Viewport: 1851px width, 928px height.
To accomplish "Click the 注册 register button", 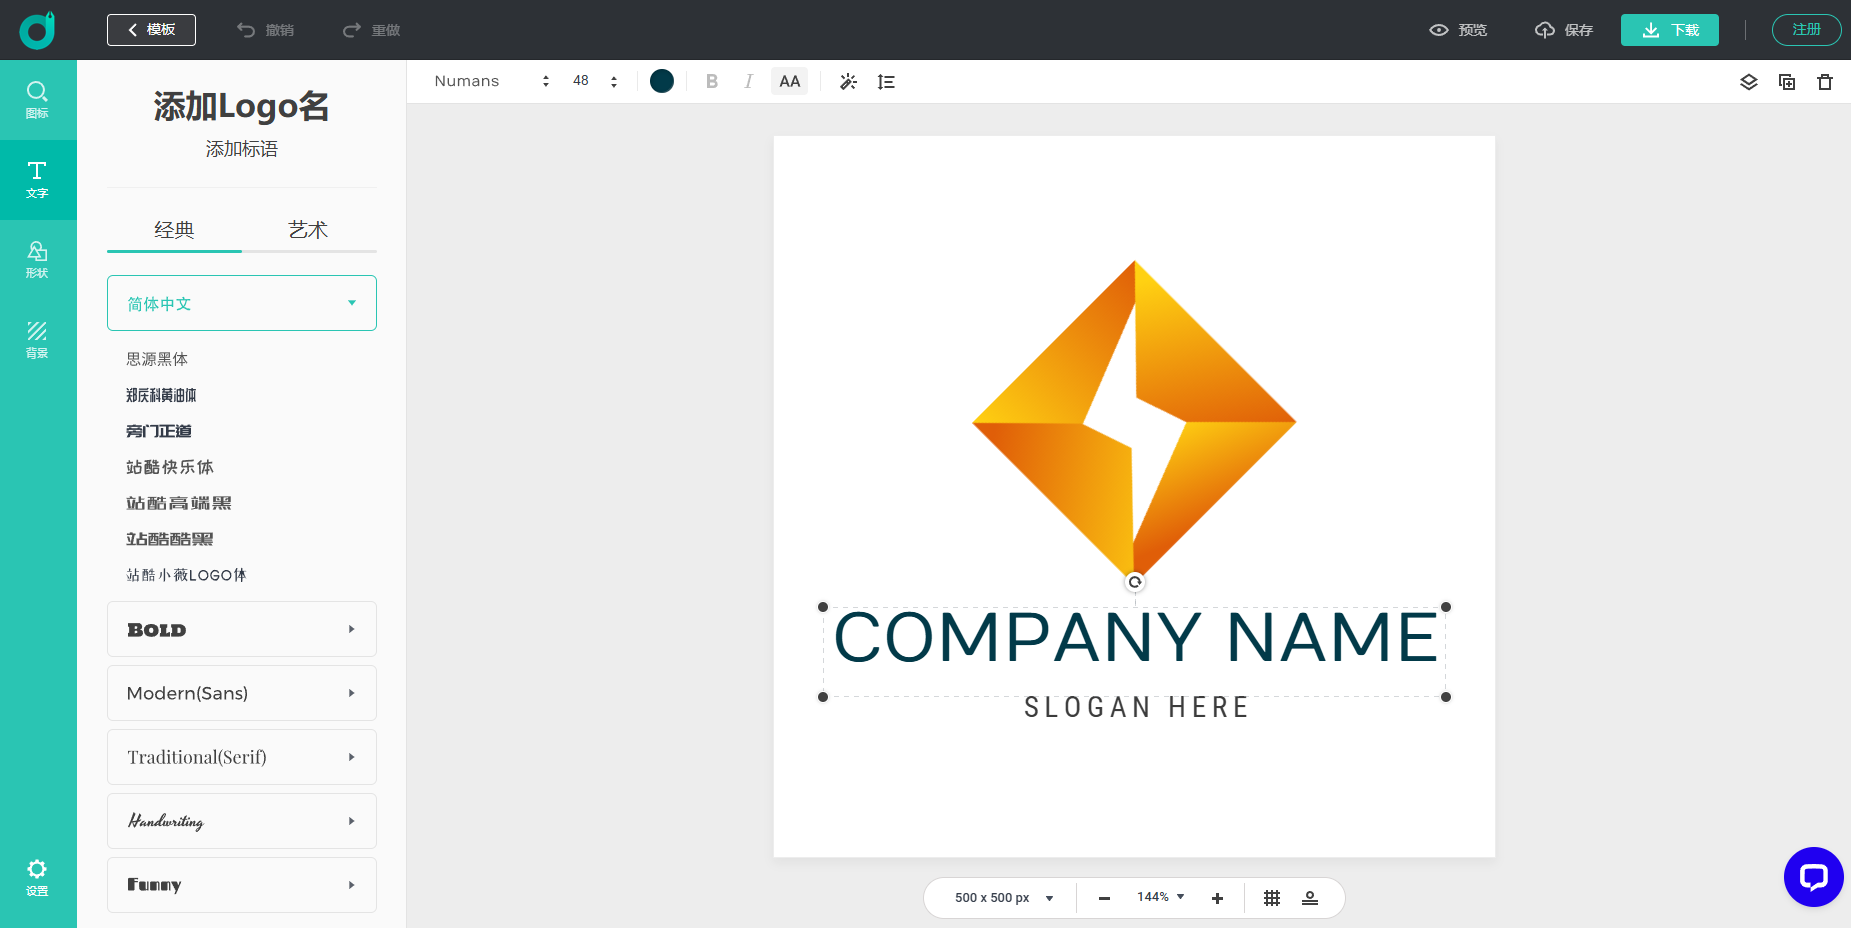I will 1805,30.
